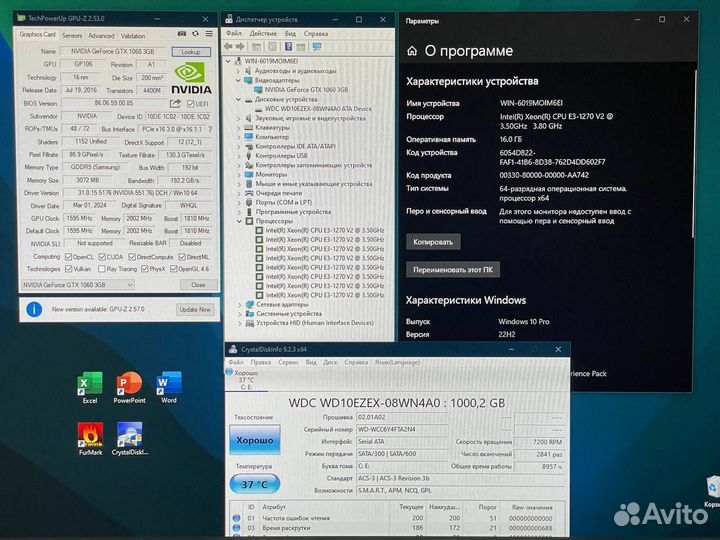Viewport: 720px width, 540px height.
Task: Expand the Системные устройства node
Action: tap(239, 314)
